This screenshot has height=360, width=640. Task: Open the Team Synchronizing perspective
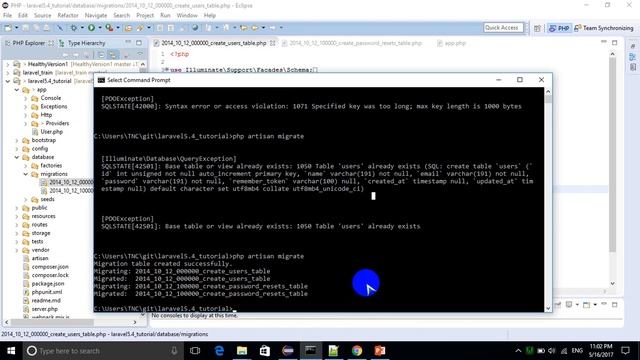(x=604, y=28)
